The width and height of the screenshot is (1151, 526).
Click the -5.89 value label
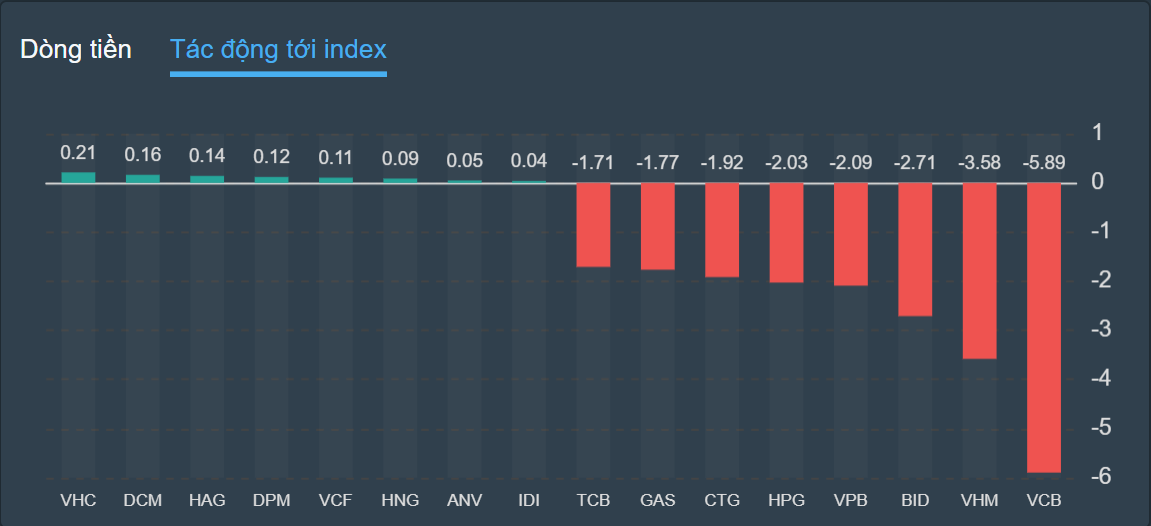[x=1043, y=163]
